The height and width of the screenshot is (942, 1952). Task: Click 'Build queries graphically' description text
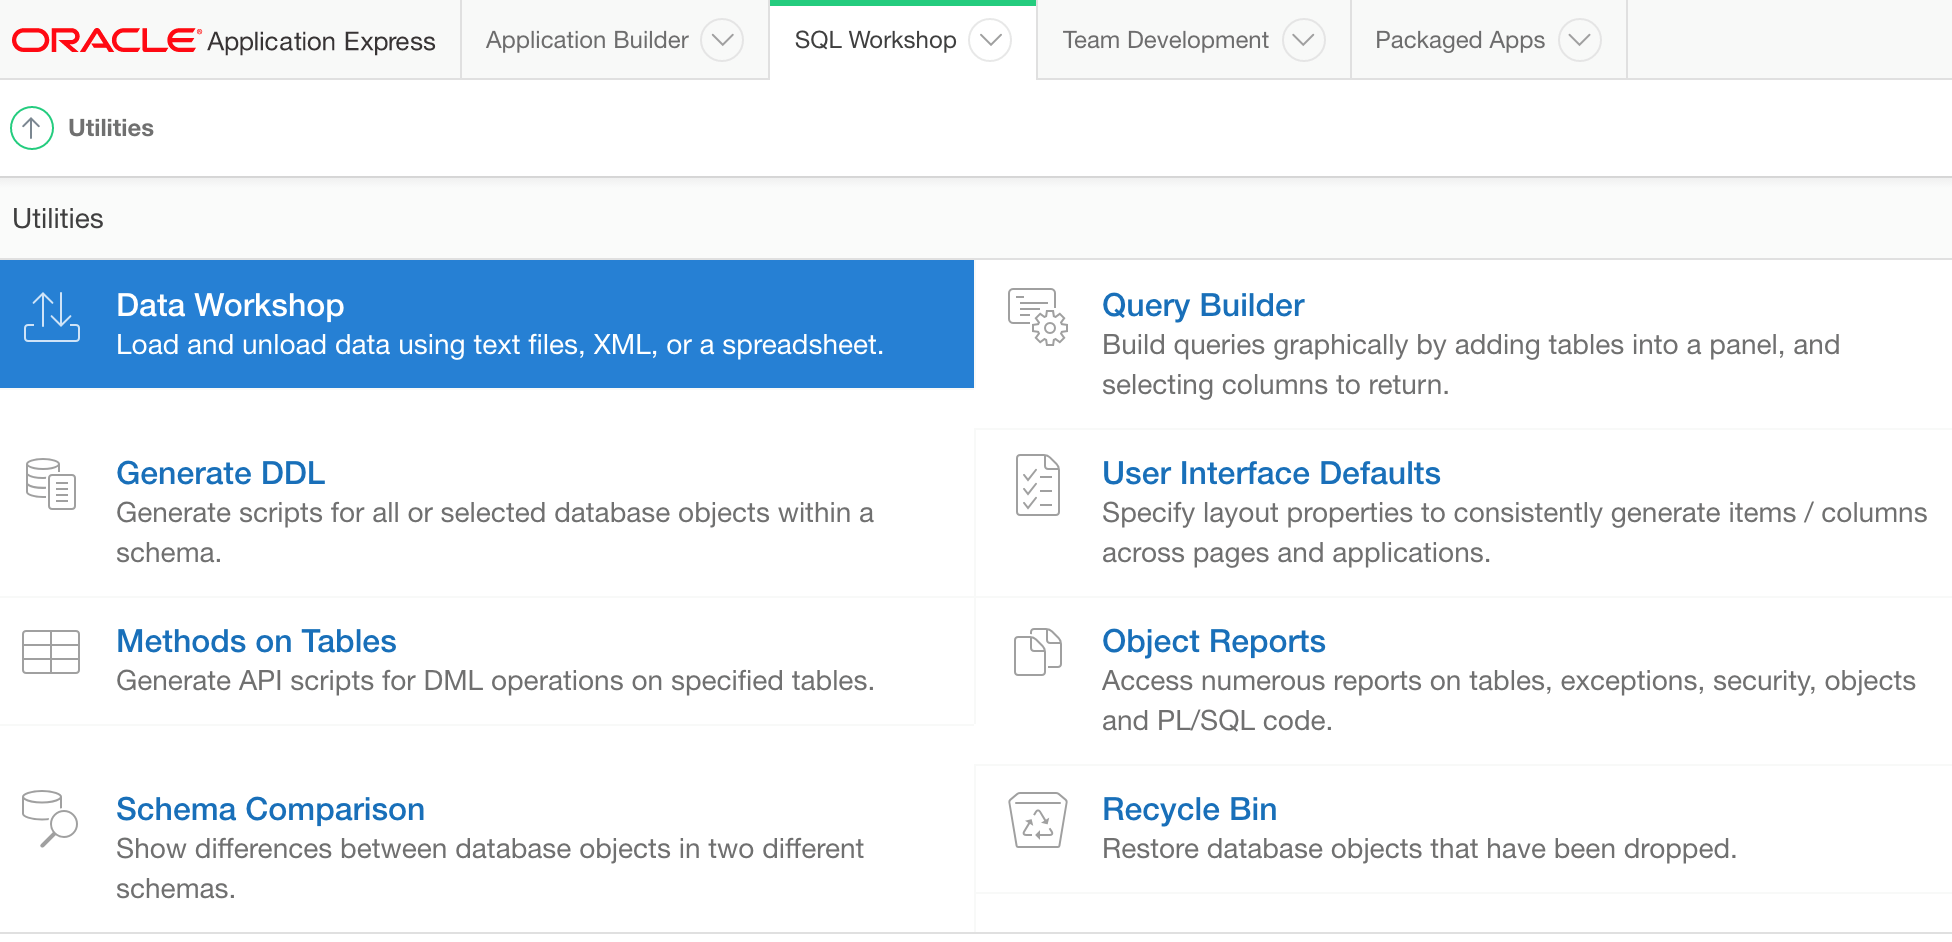coord(1471,365)
